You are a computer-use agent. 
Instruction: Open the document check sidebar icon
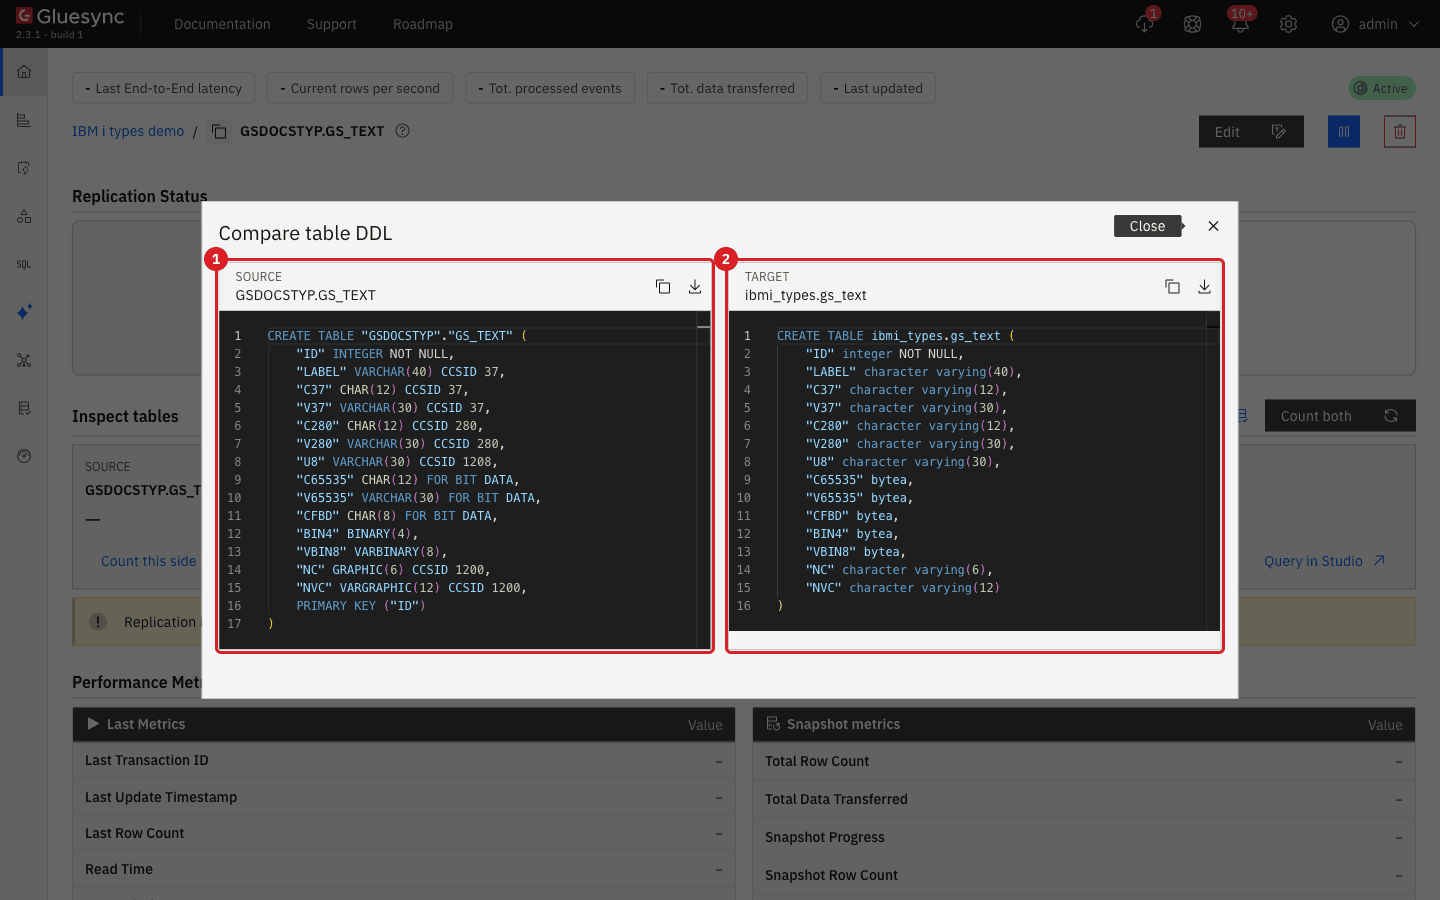[24, 168]
